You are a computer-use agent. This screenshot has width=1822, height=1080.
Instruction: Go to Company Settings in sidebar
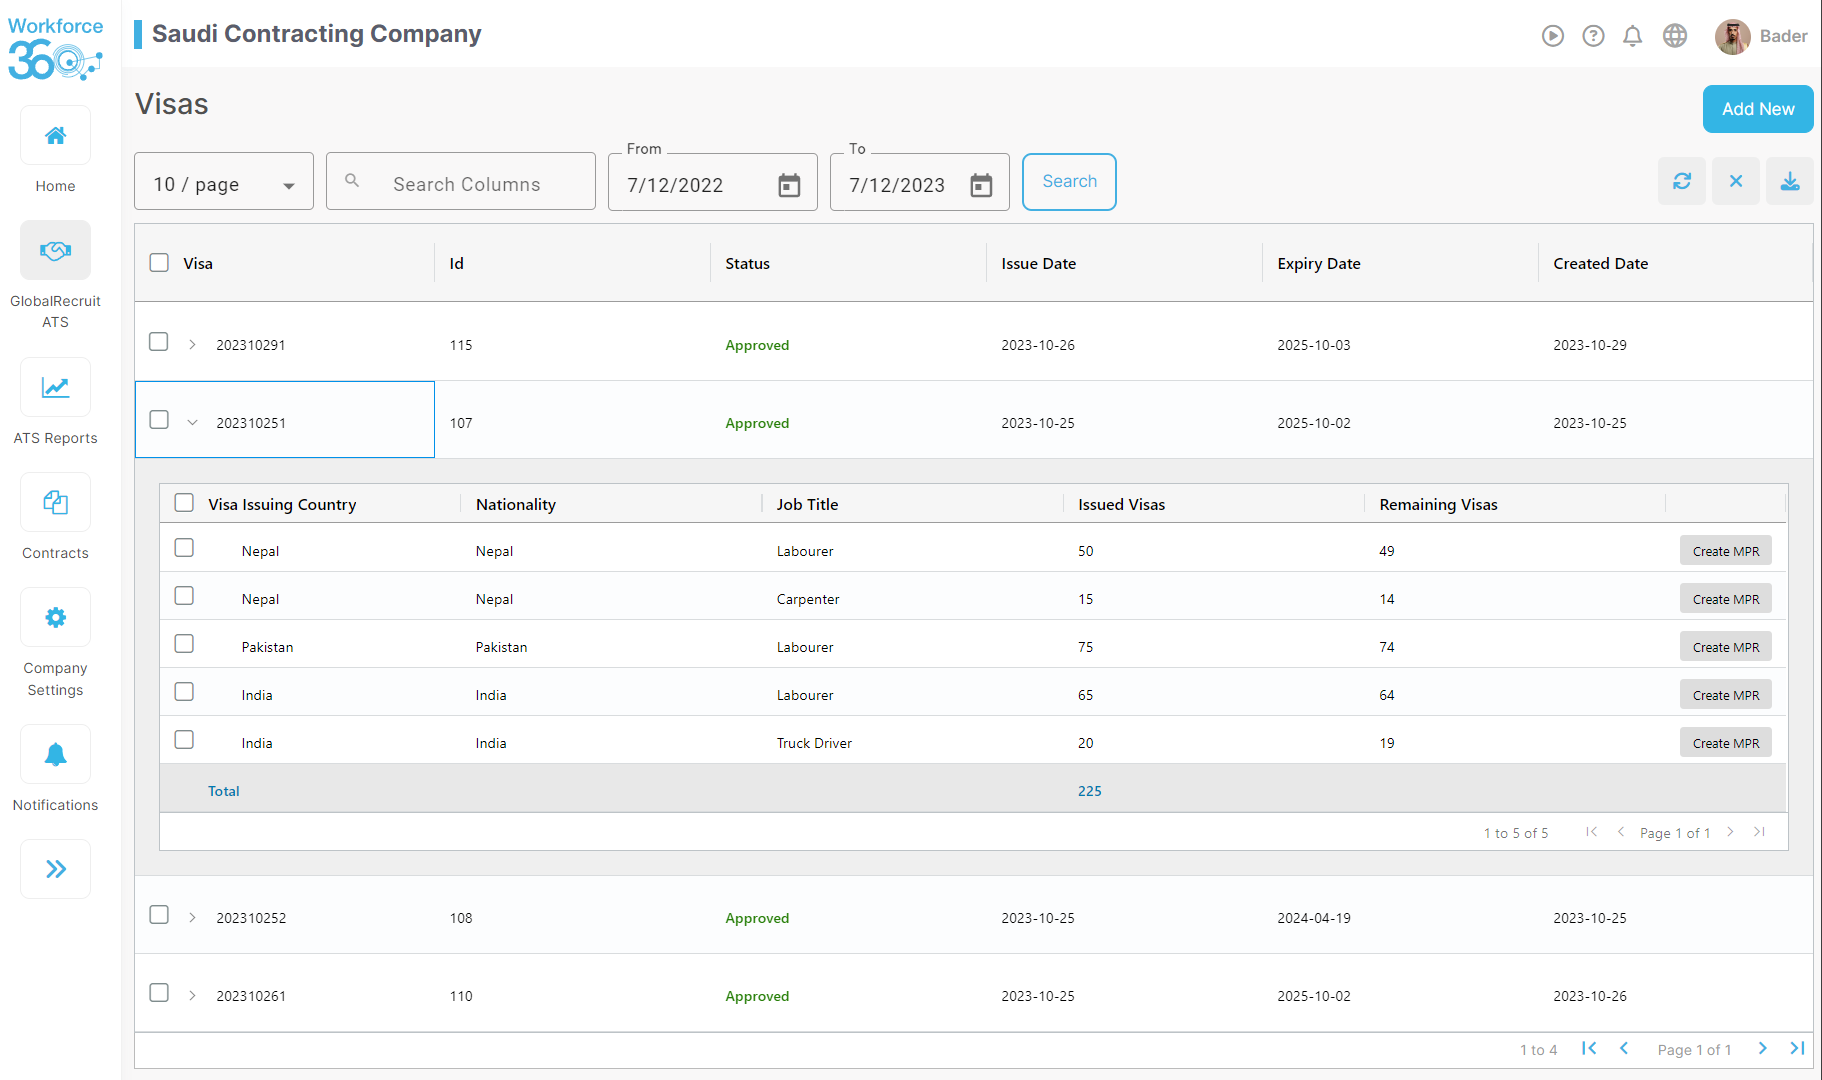click(56, 618)
